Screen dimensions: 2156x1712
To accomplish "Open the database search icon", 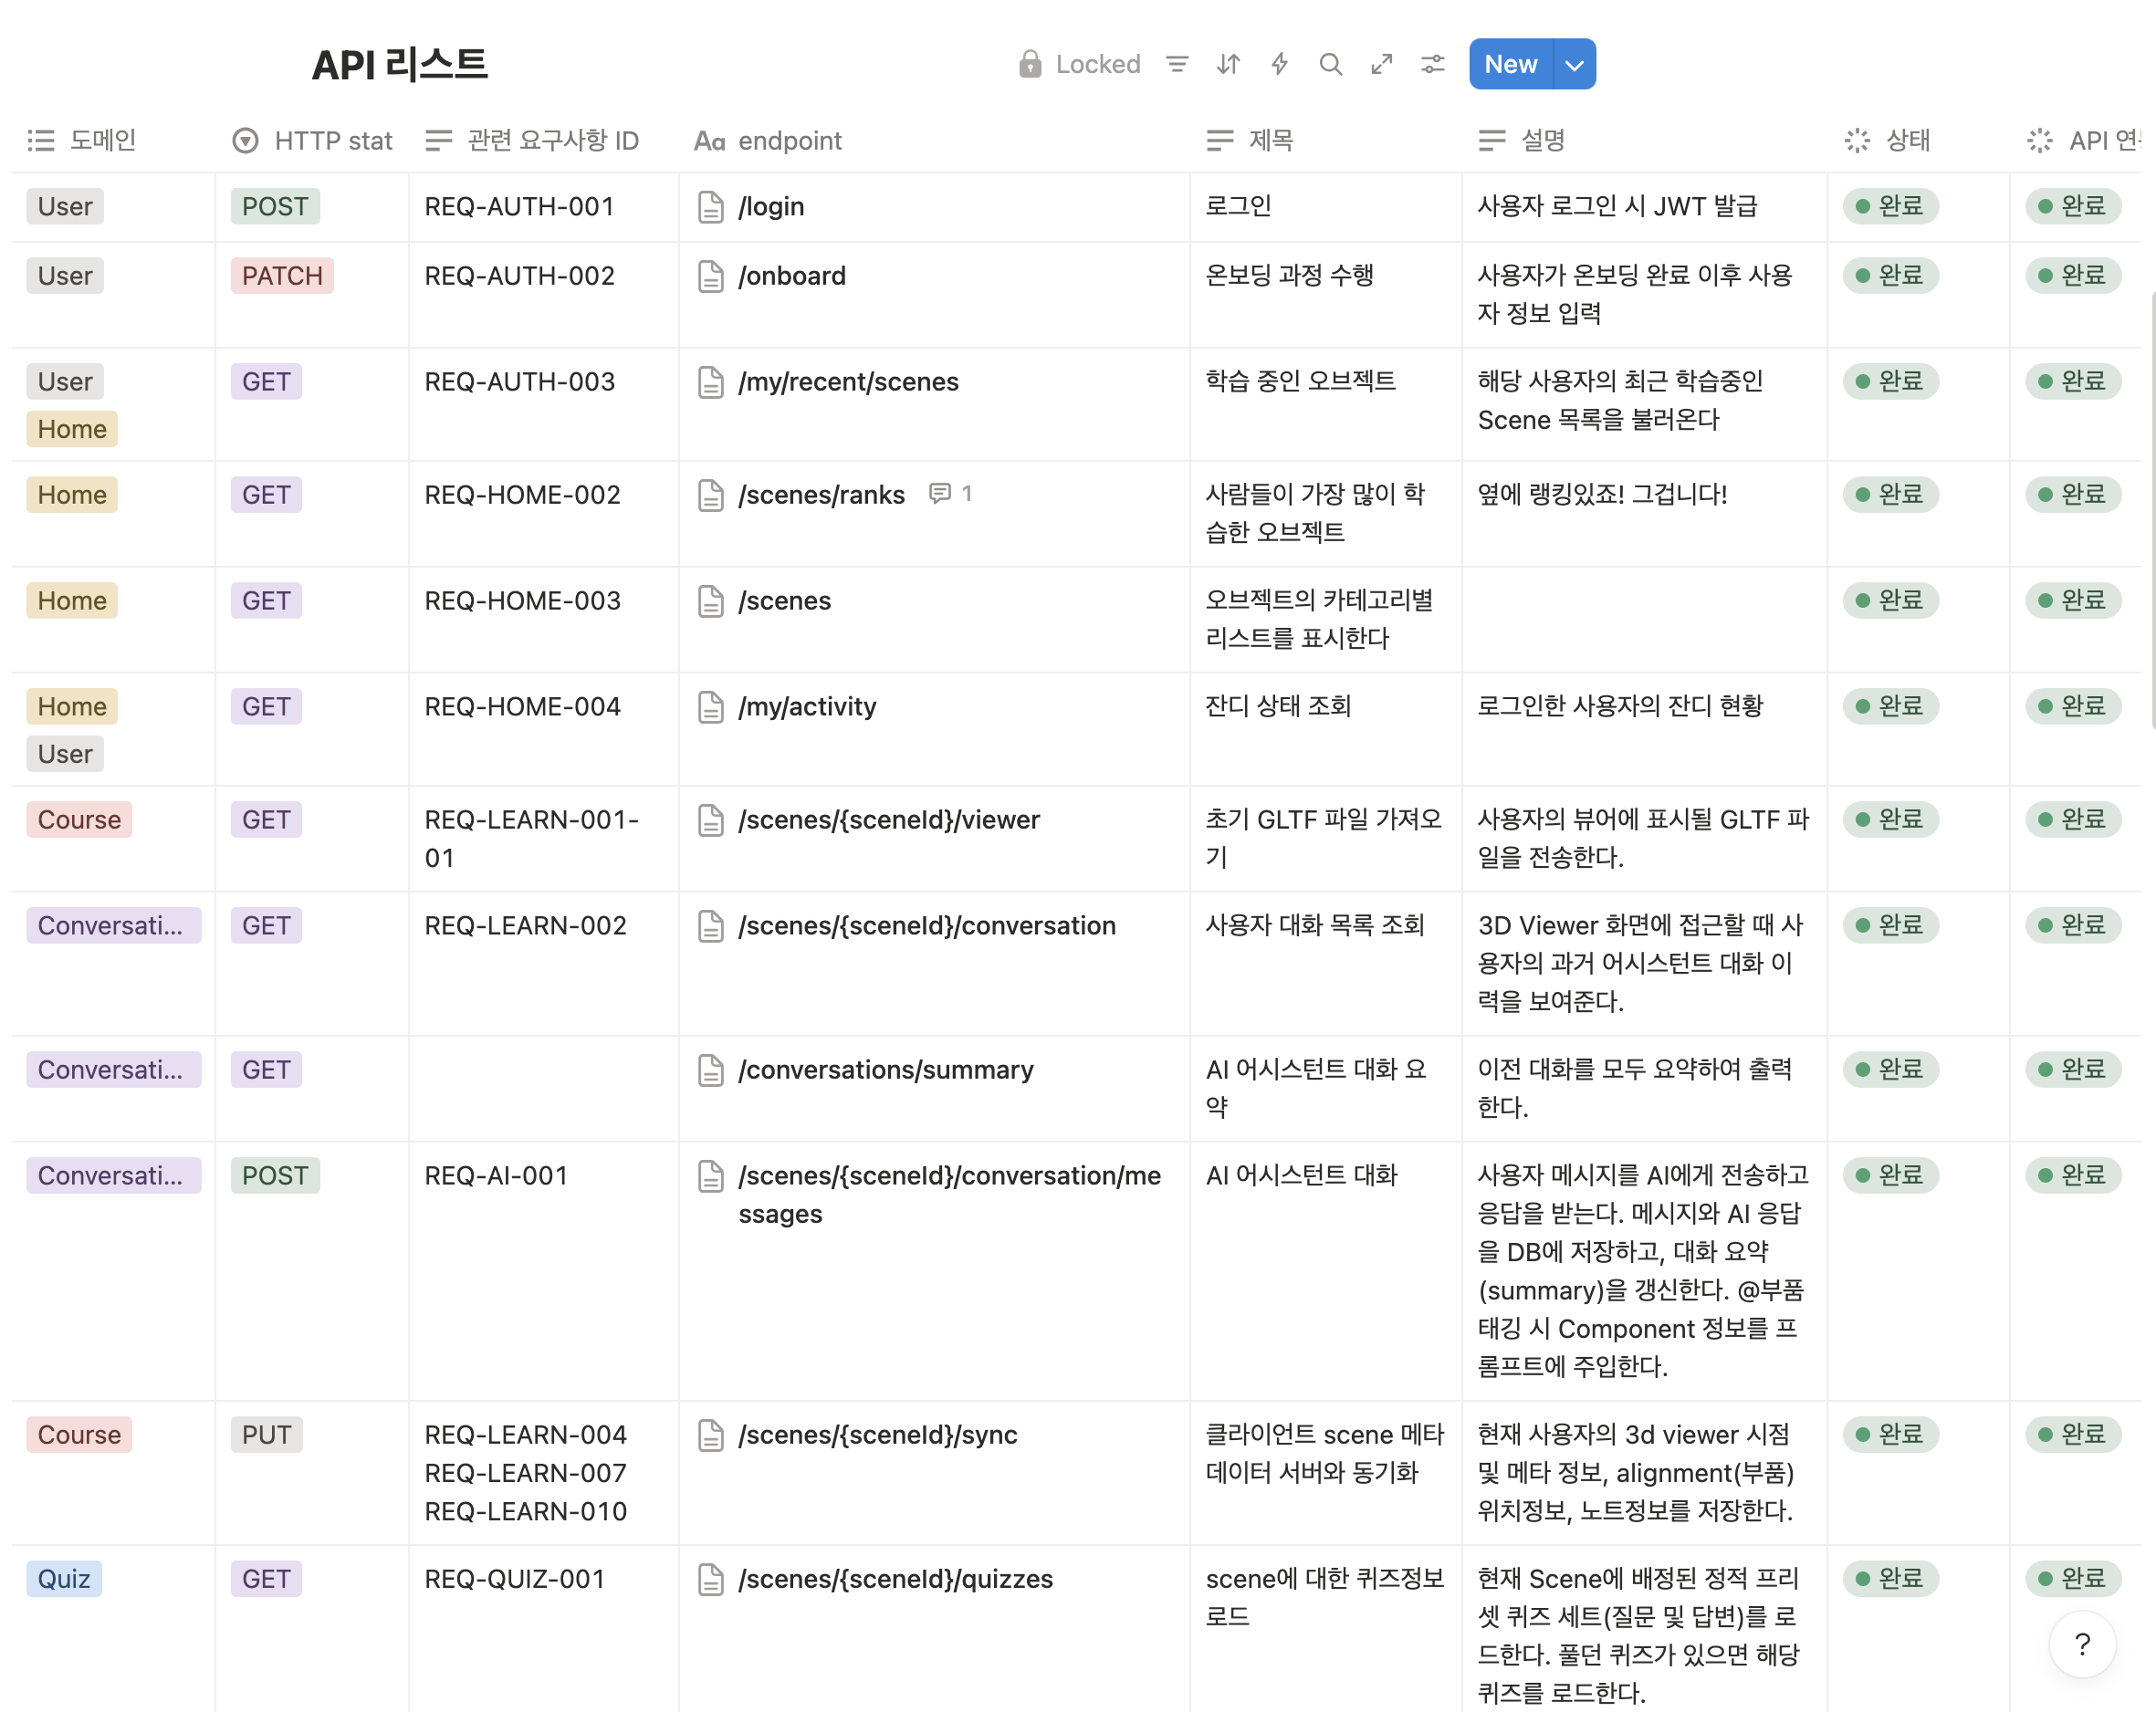I will pos(1331,64).
